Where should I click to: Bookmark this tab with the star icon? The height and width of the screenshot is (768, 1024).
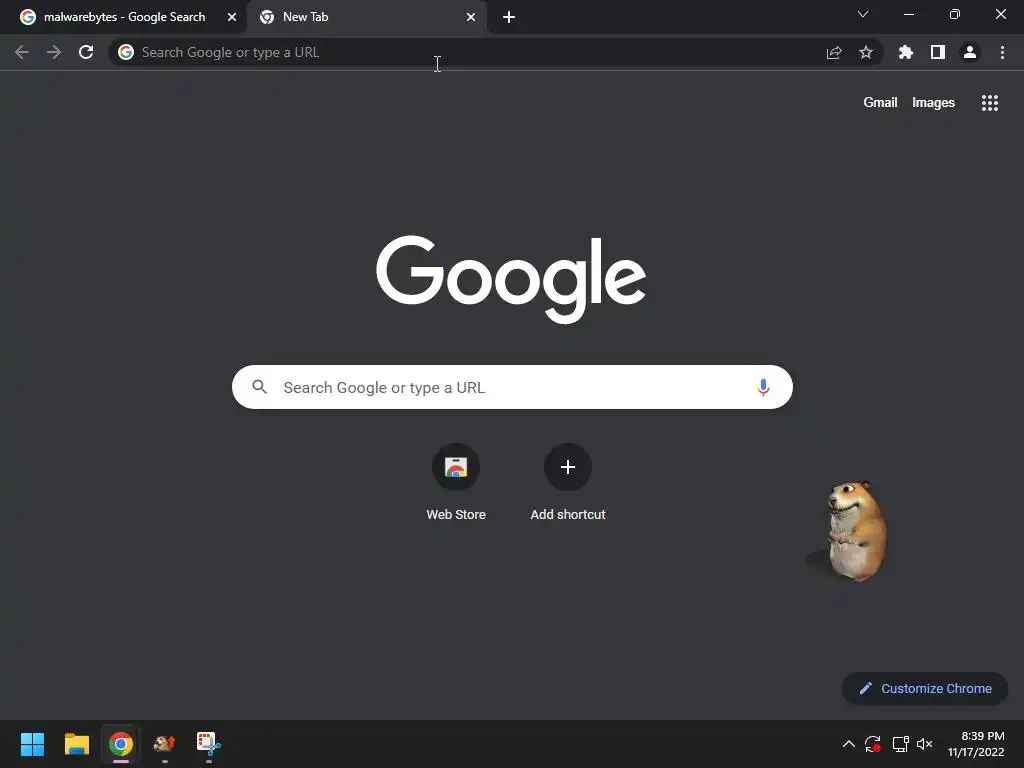click(866, 52)
